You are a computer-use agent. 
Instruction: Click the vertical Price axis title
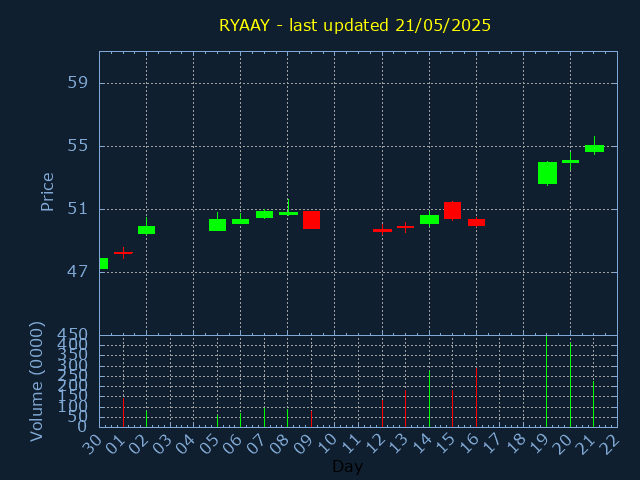tap(47, 192)
